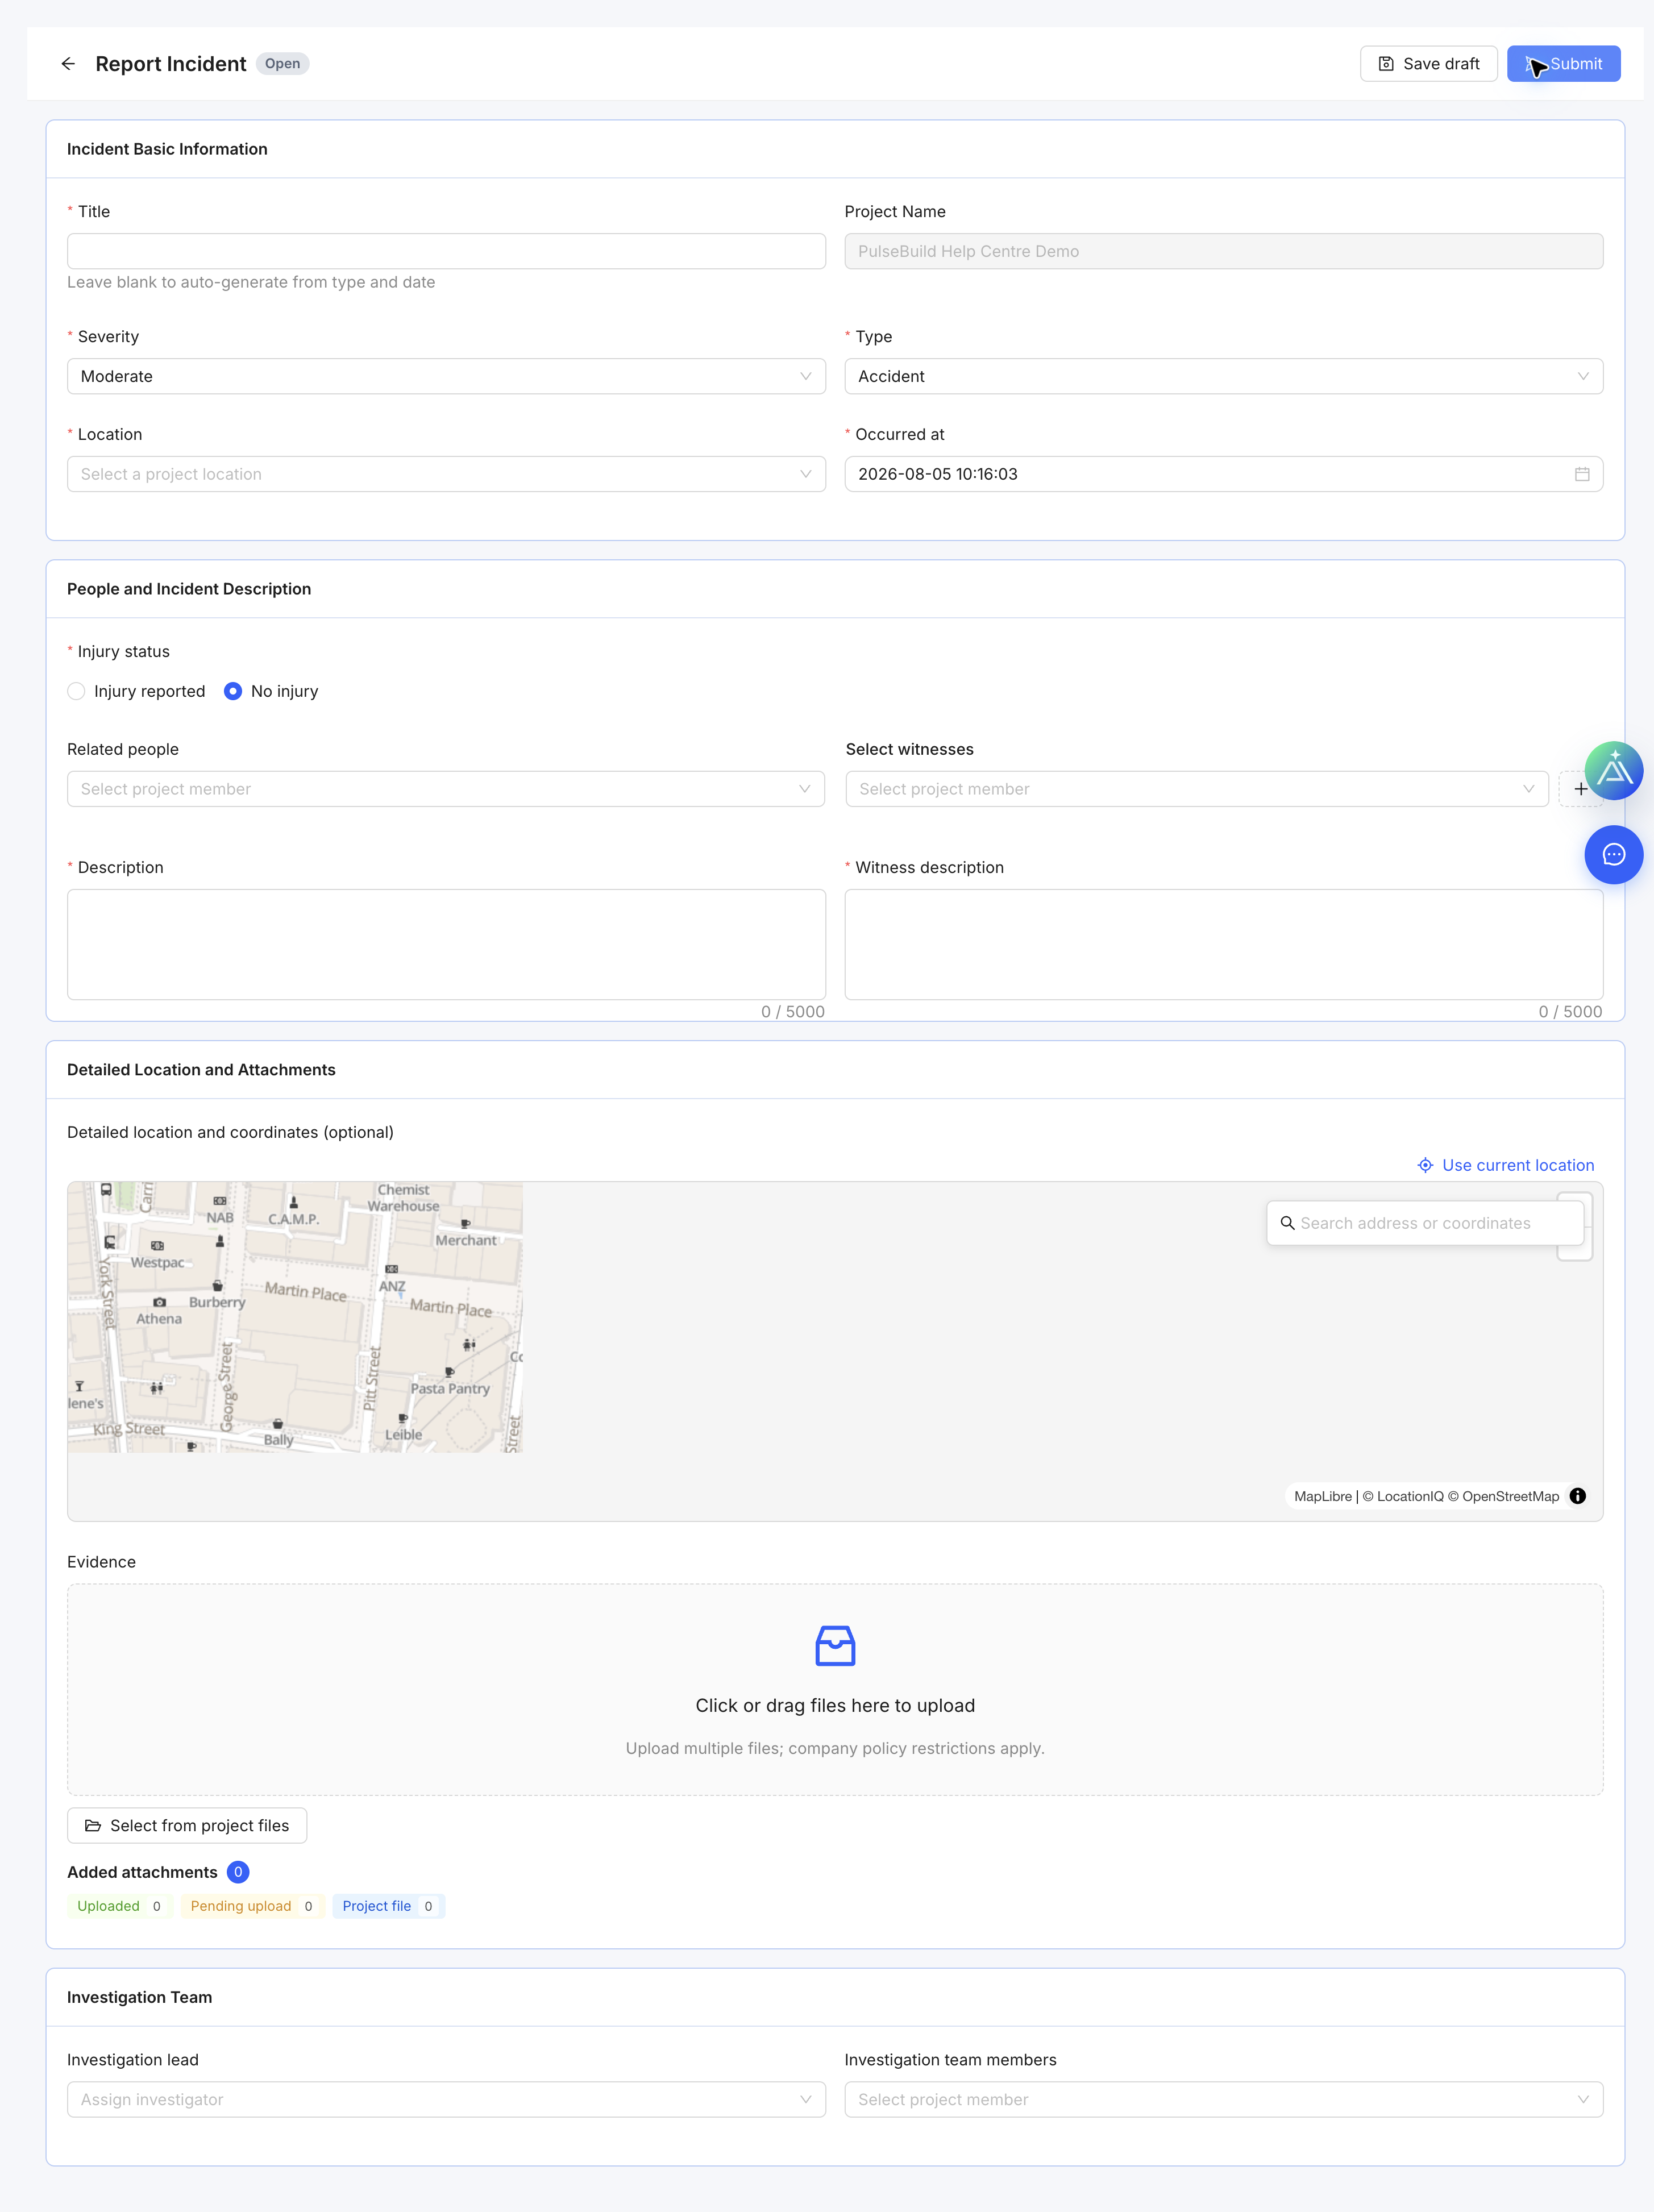Click the Occurred at date field
Image resolution: width=1654 pixels, height=2212 pixels.
click(x=1223, y=474)
